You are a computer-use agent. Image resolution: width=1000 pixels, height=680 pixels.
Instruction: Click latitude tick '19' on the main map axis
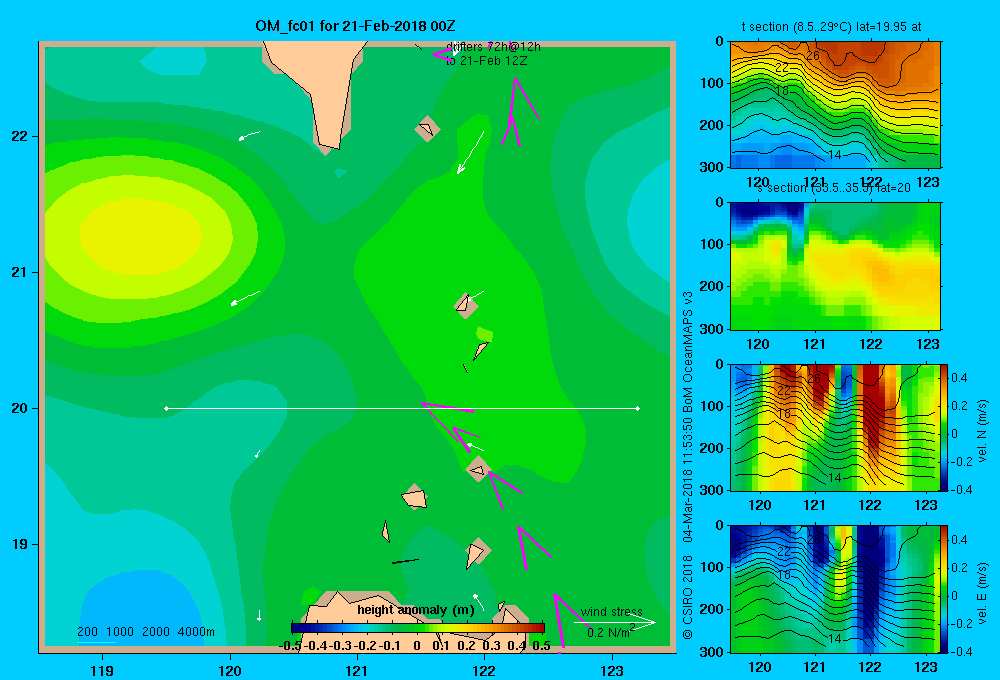[x=20, y=544]
